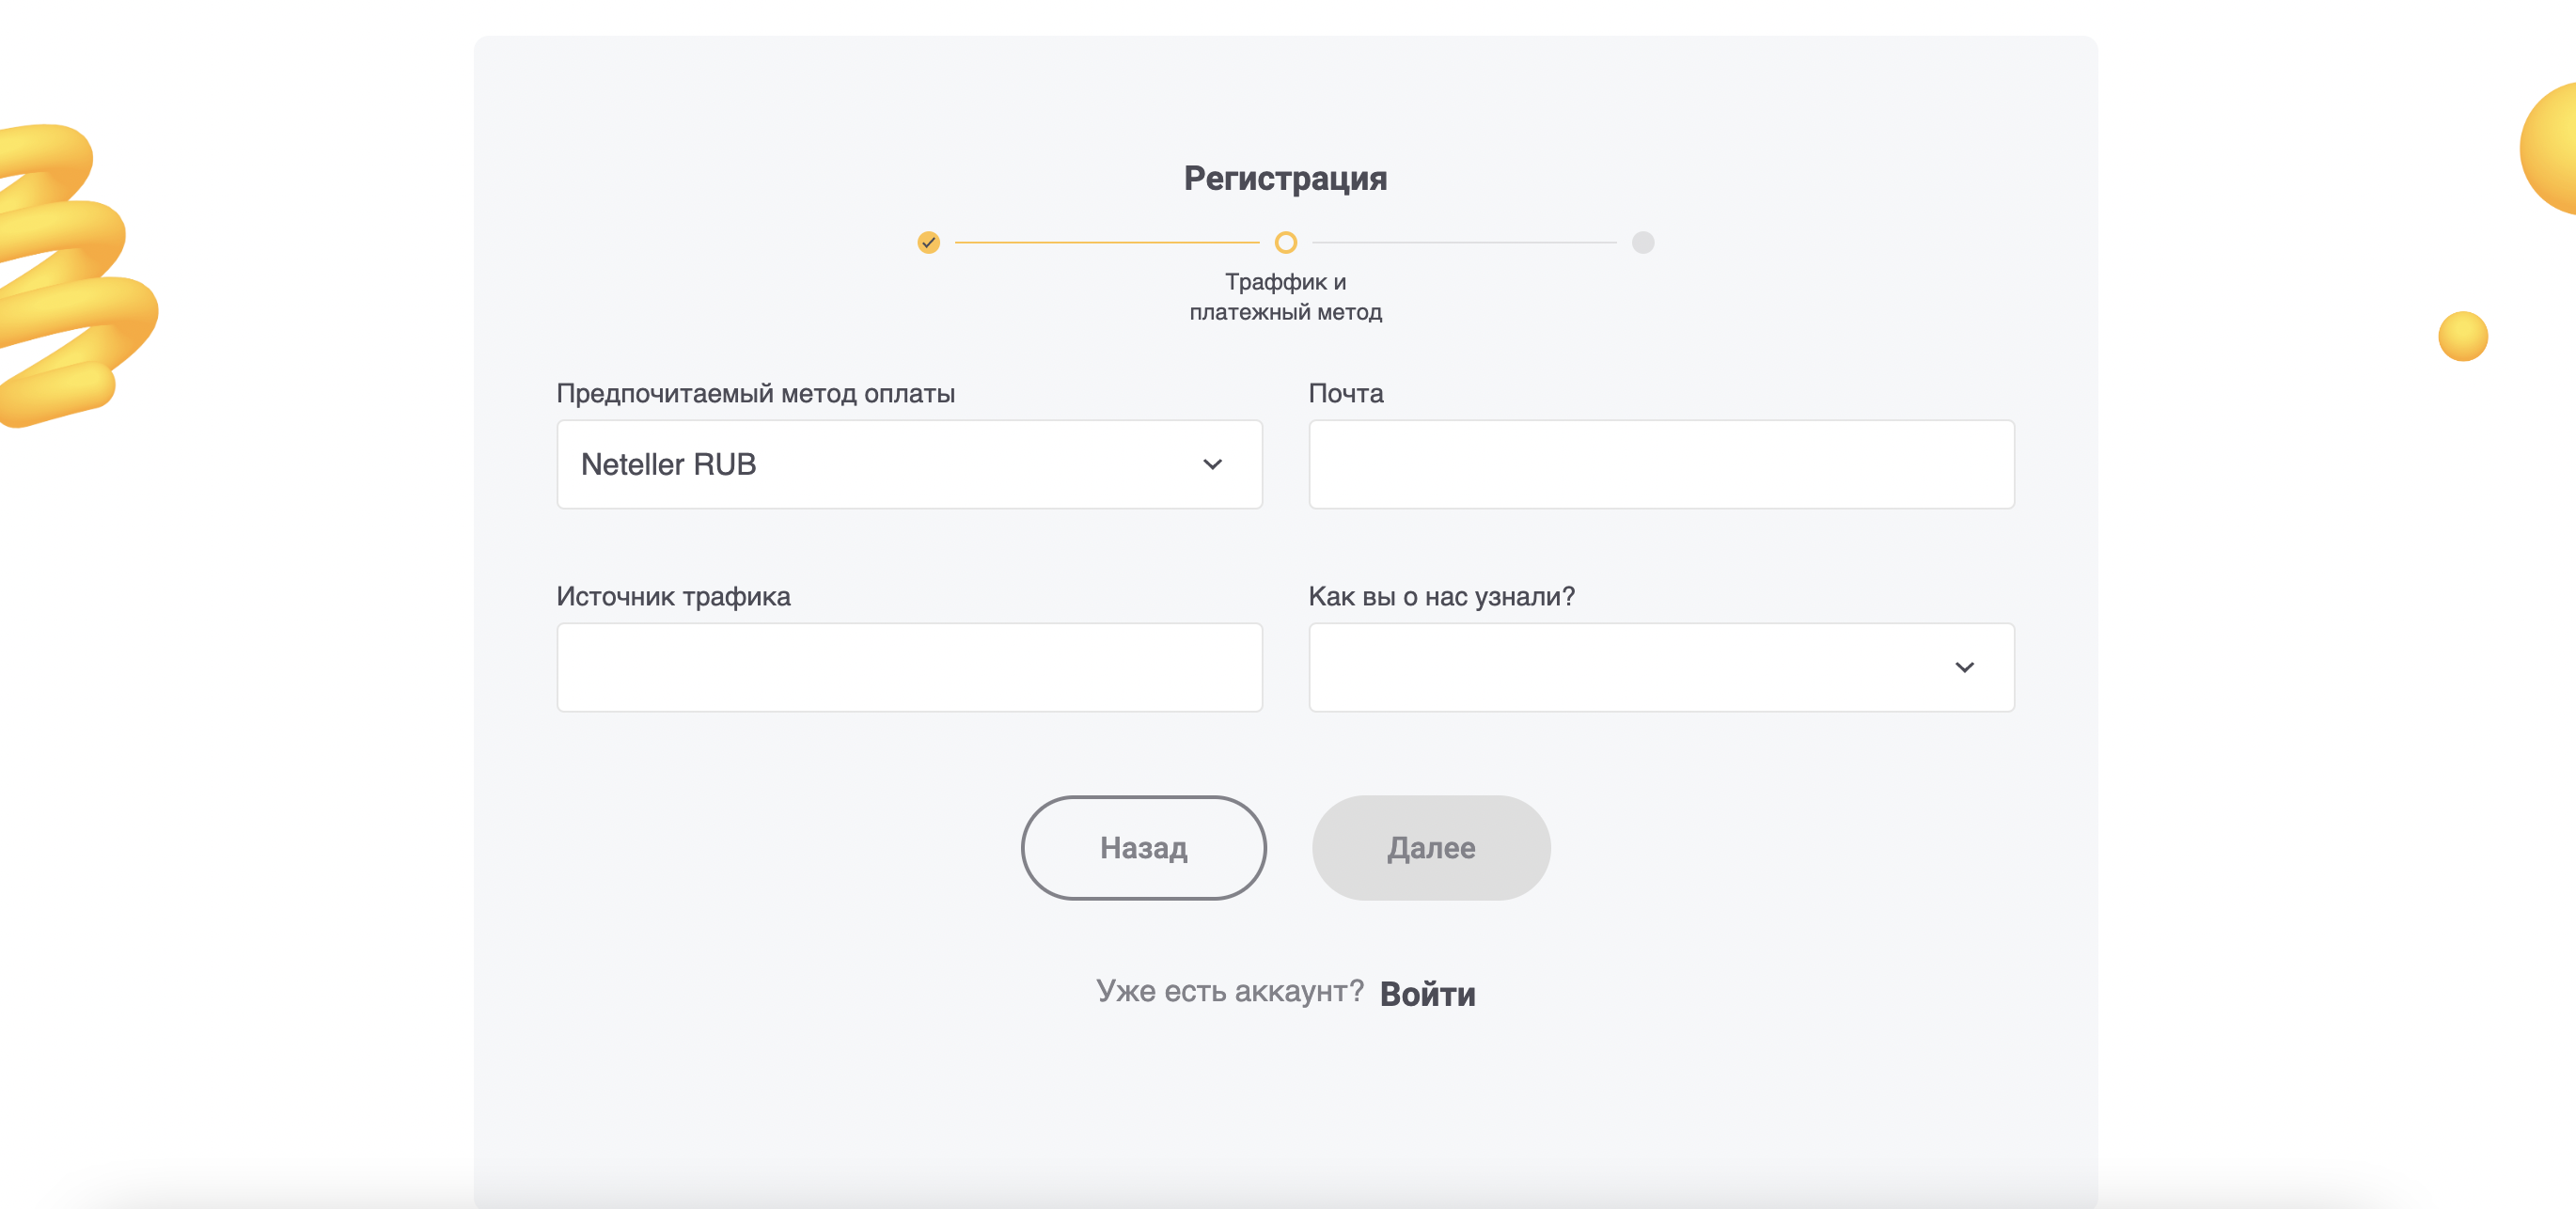The image size is (2576, 1209).
Task: Expand the 'Как вы о нас узнали?' dropdown
Action: 1660,667
